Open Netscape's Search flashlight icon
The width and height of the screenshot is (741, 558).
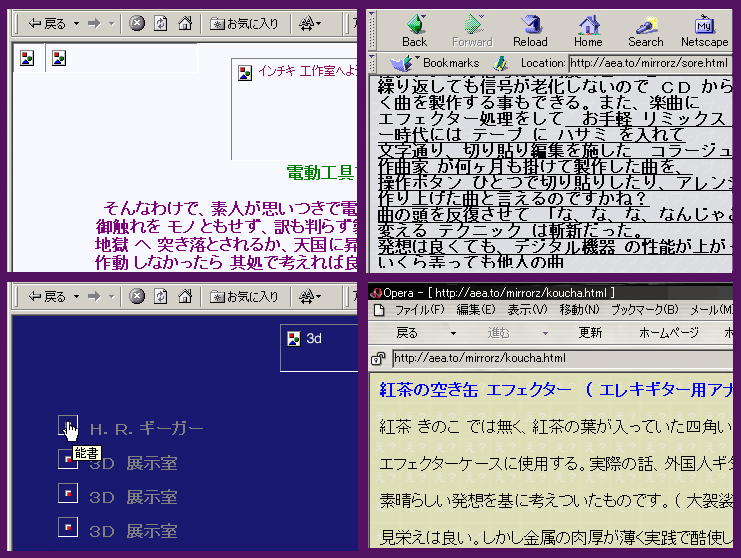click(x=646, y=30)
